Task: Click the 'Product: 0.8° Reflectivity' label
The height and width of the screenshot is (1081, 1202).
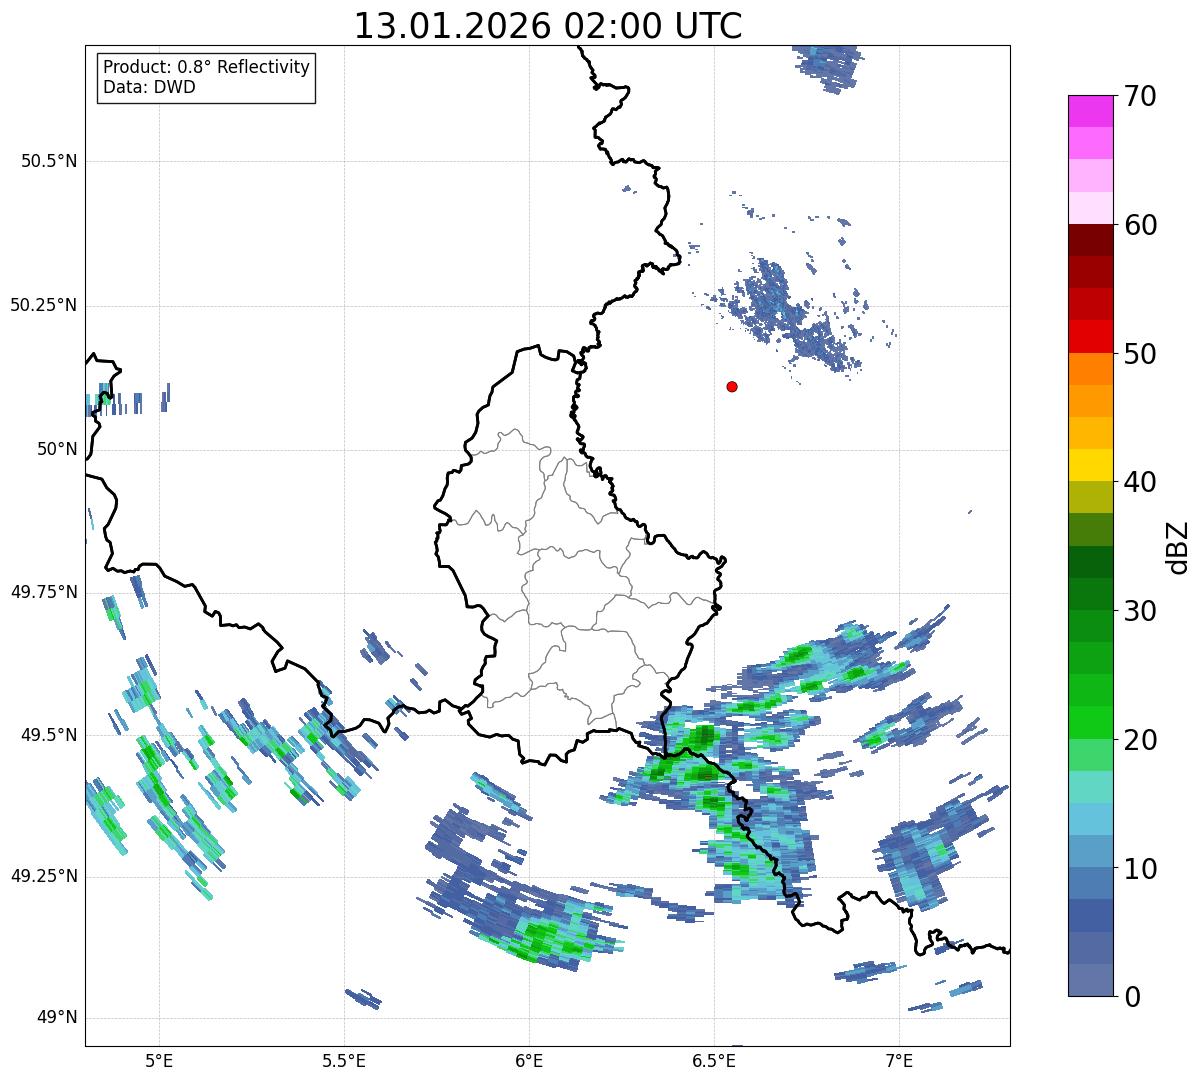Action: pyautogui.click(x=207, y=67)
